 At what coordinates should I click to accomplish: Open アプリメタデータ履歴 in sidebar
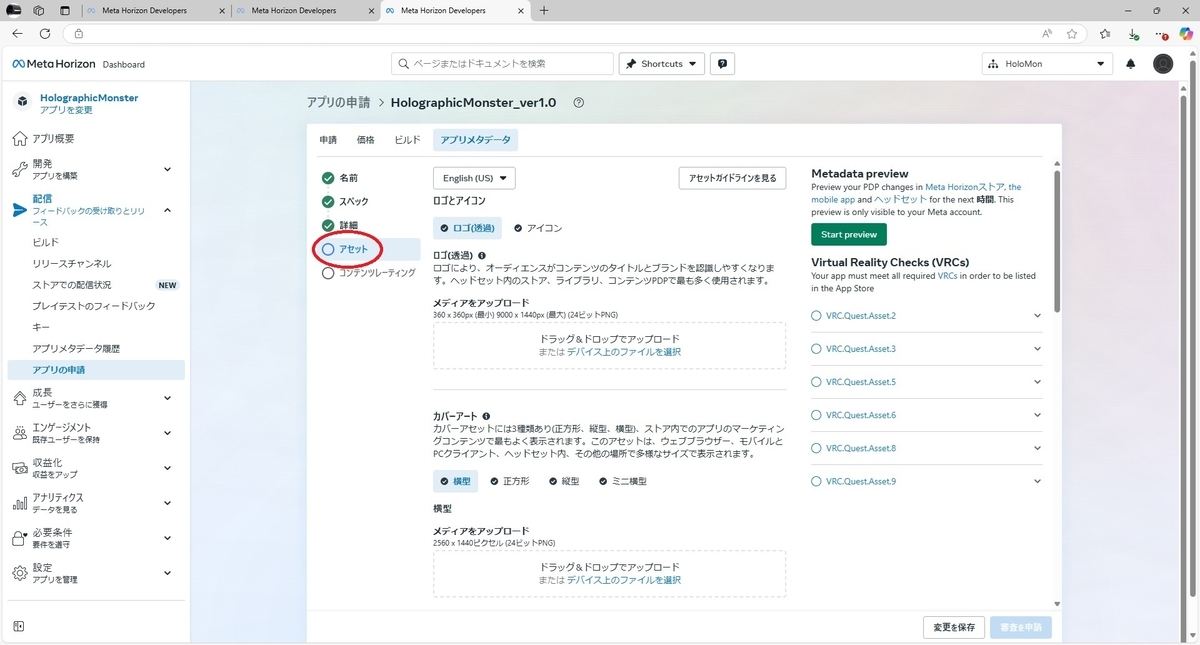click(x=76, y=348)
